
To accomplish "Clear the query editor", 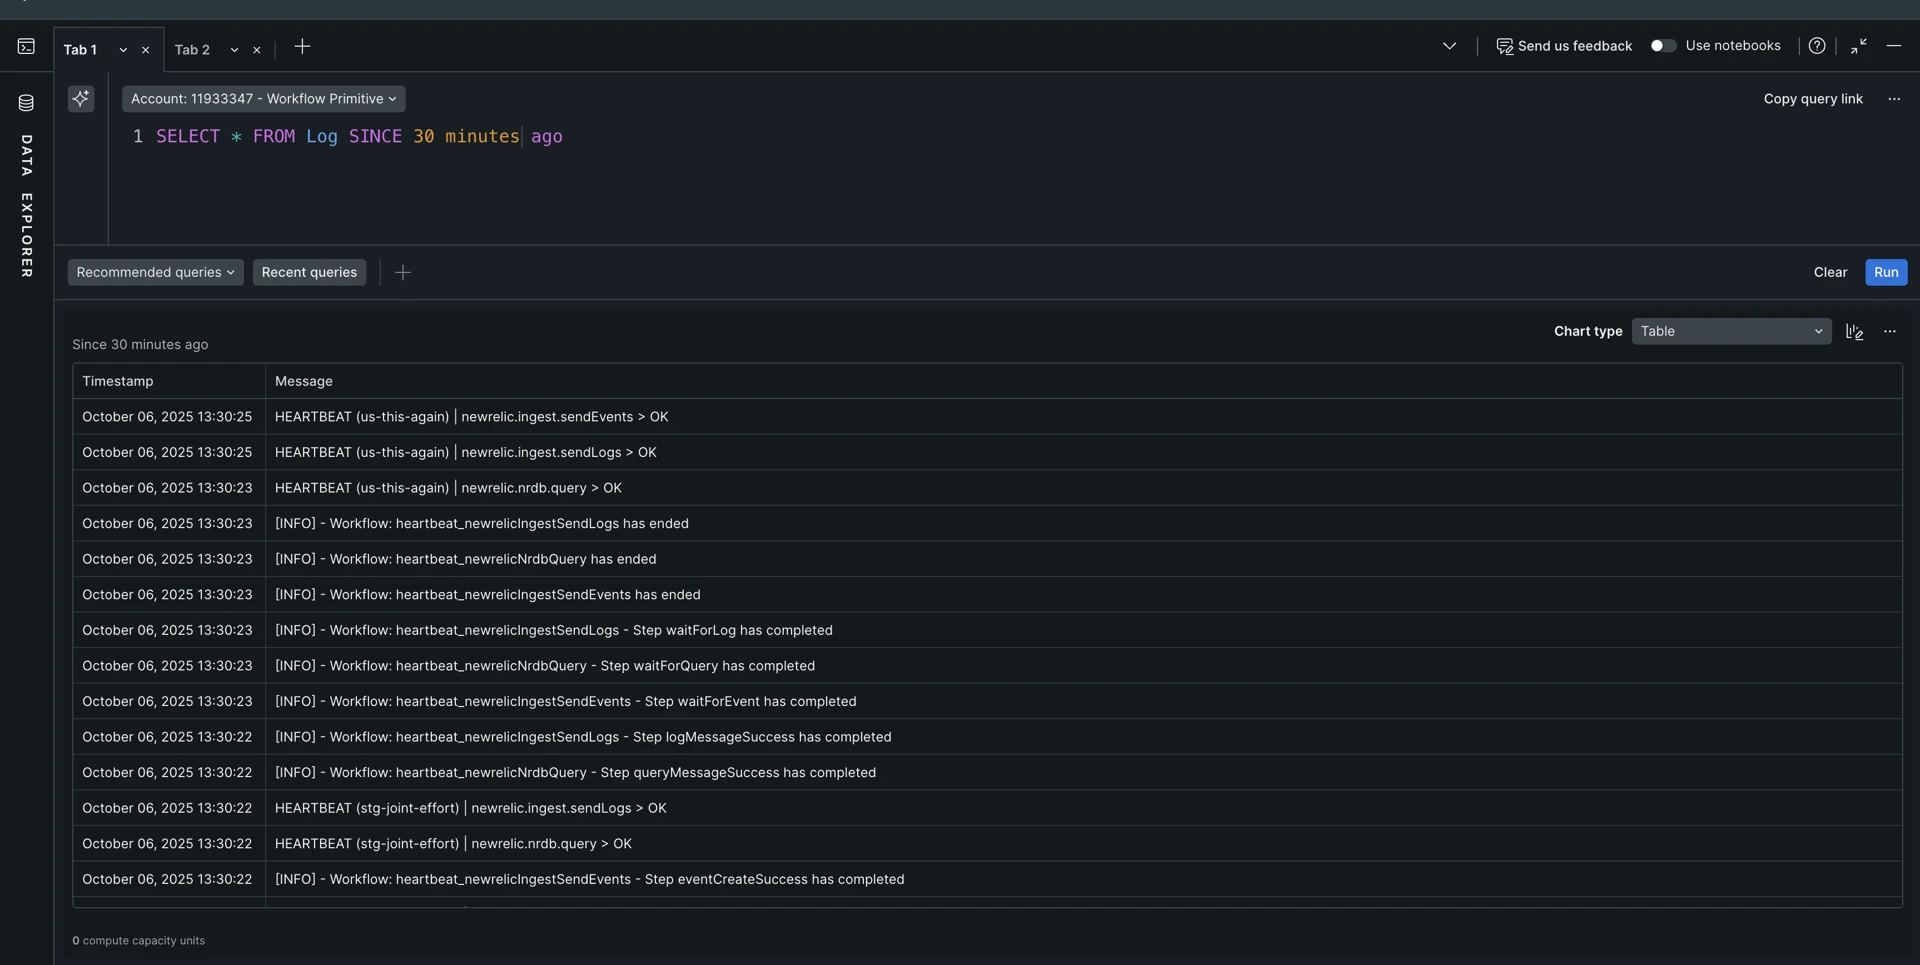I will [x=1830, y=272].
